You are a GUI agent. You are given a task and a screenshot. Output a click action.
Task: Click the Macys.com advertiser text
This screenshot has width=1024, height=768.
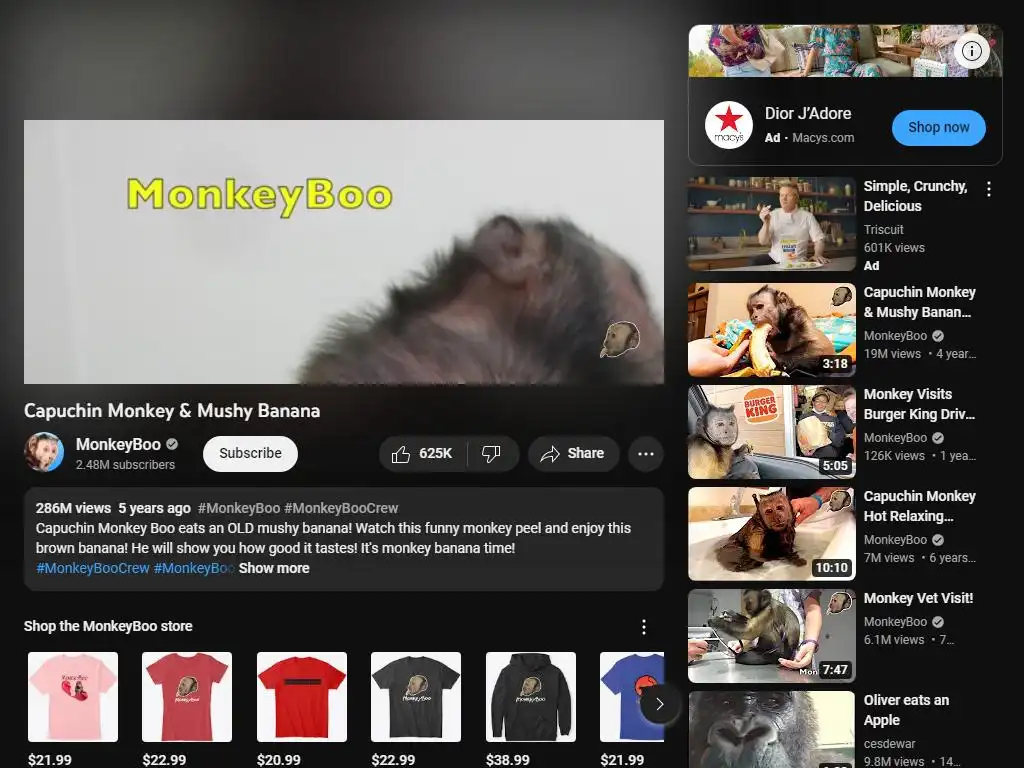point(823,138)
